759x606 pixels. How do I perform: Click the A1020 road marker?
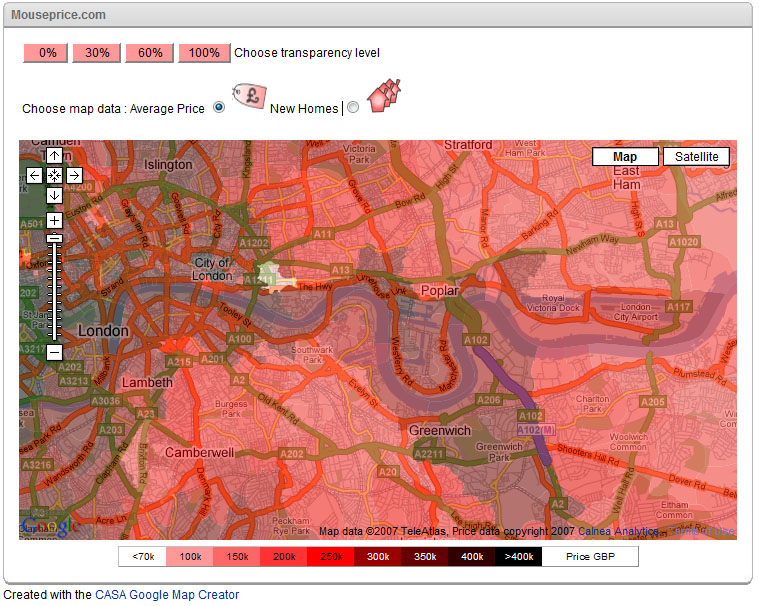coord(683,242)
